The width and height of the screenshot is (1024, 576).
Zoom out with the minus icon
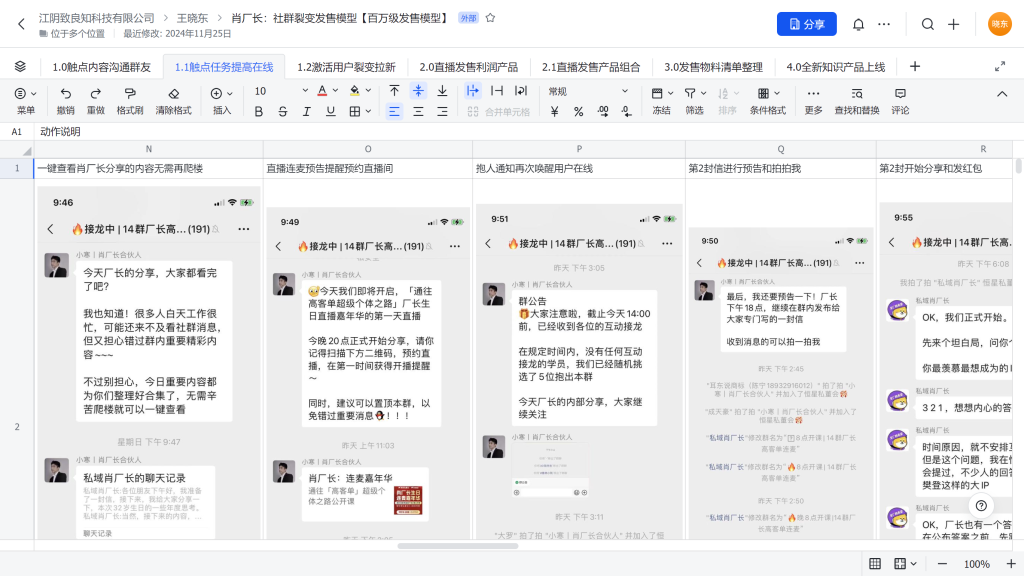942,564
